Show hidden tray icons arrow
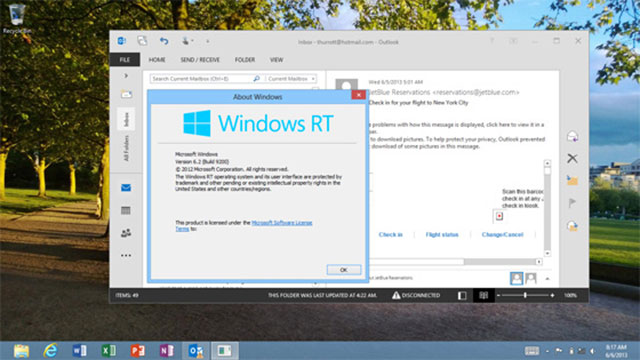The image size is (640, 360). click(x=547, y=351)
